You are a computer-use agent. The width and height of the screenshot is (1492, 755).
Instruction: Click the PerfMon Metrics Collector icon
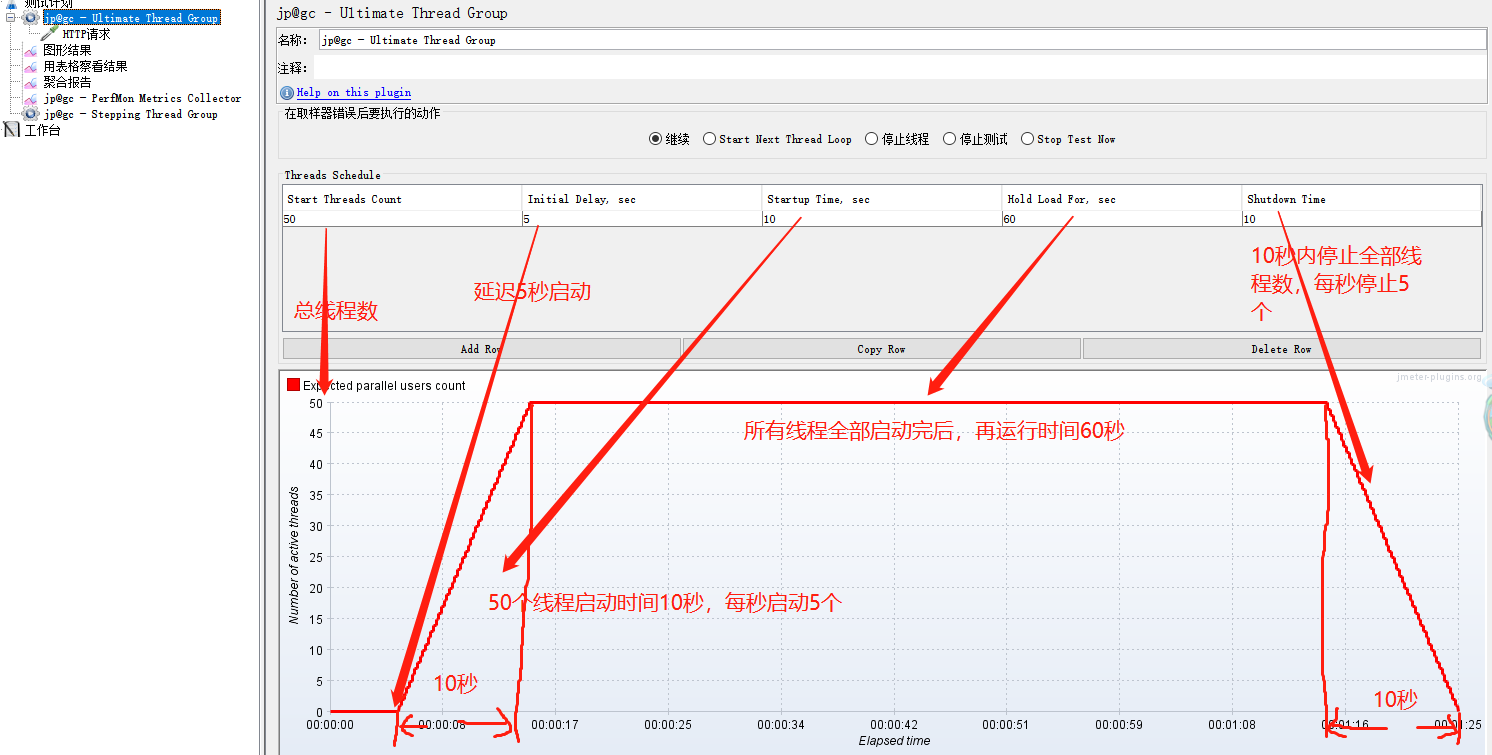(31, 98)
